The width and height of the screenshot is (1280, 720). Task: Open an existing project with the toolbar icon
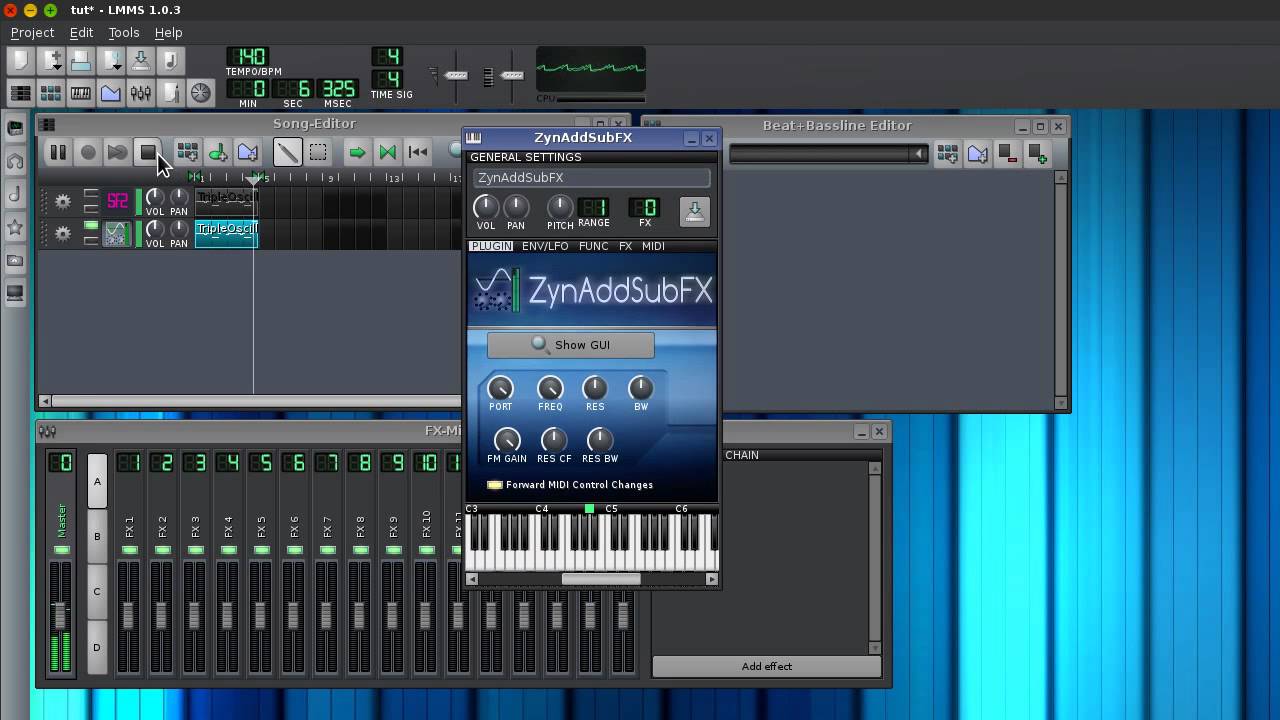(81, 61)
